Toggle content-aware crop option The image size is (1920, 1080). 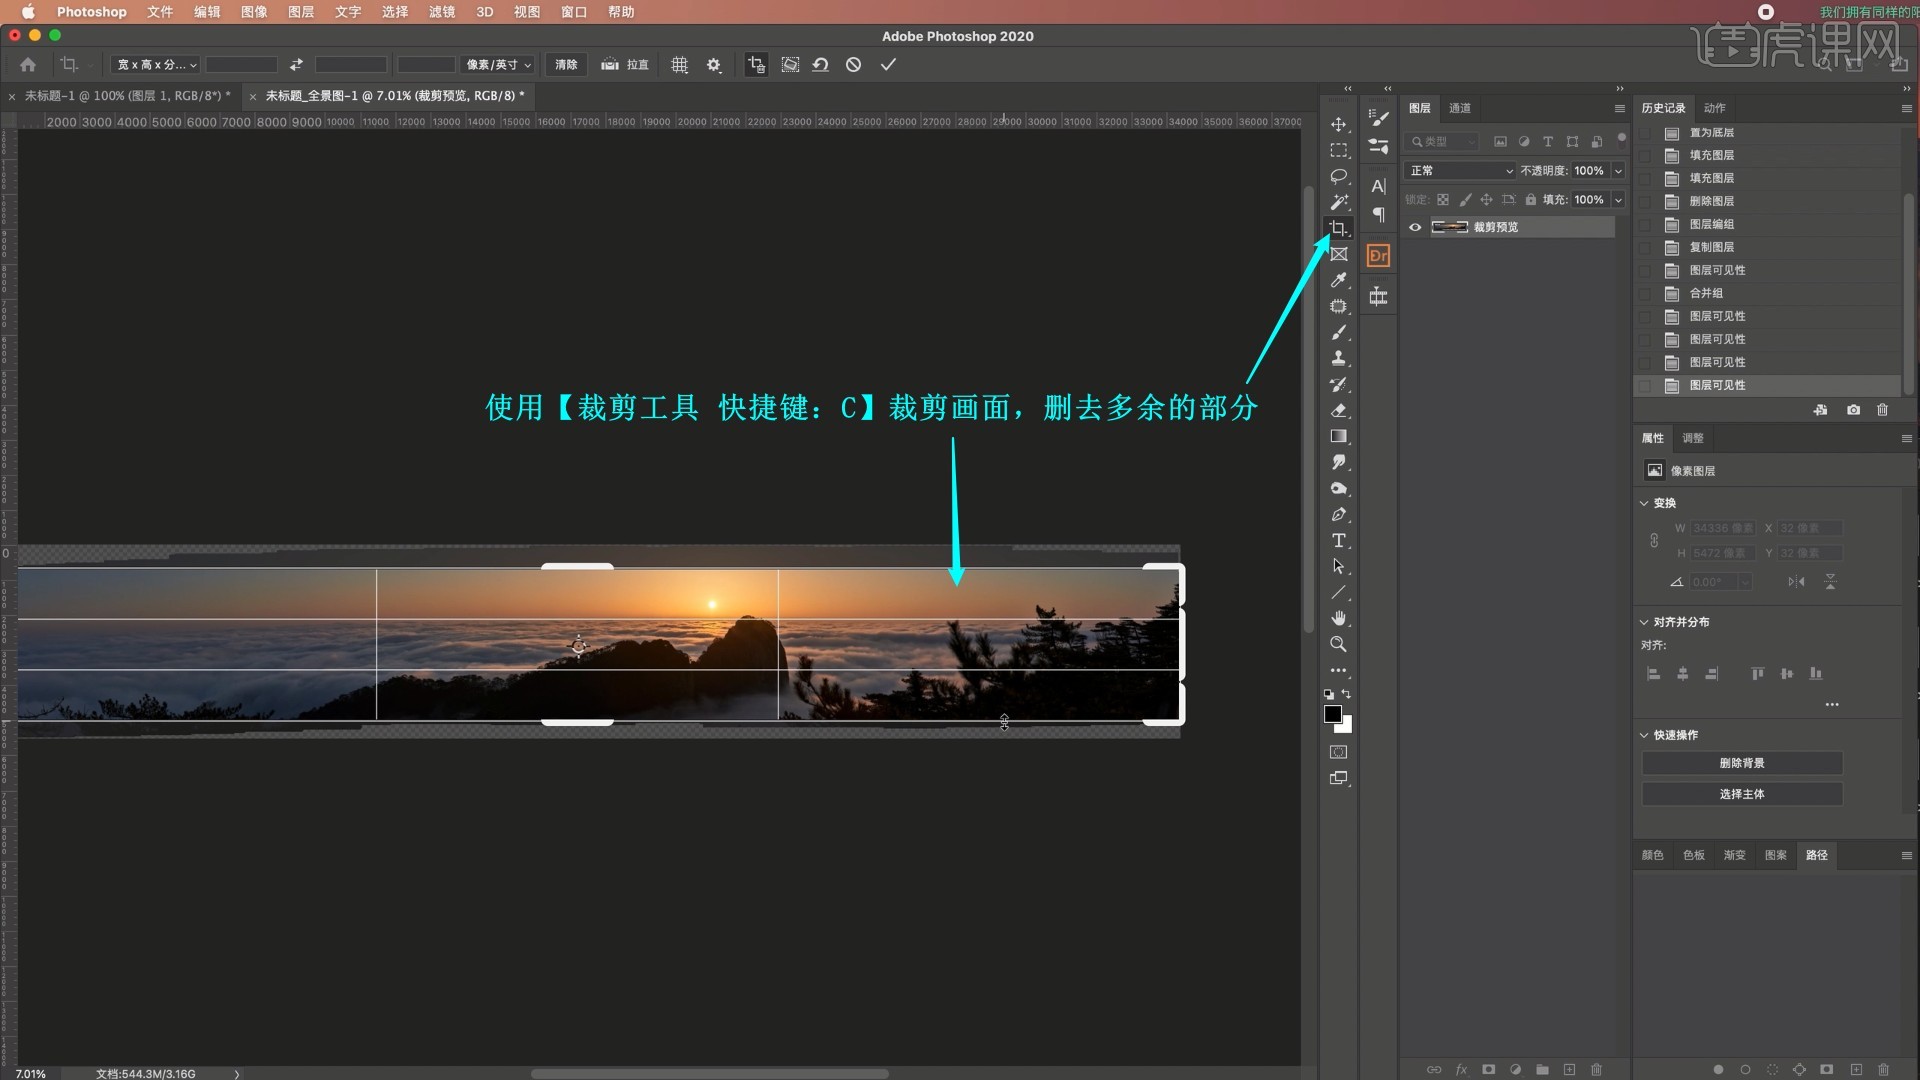point(790,64)
